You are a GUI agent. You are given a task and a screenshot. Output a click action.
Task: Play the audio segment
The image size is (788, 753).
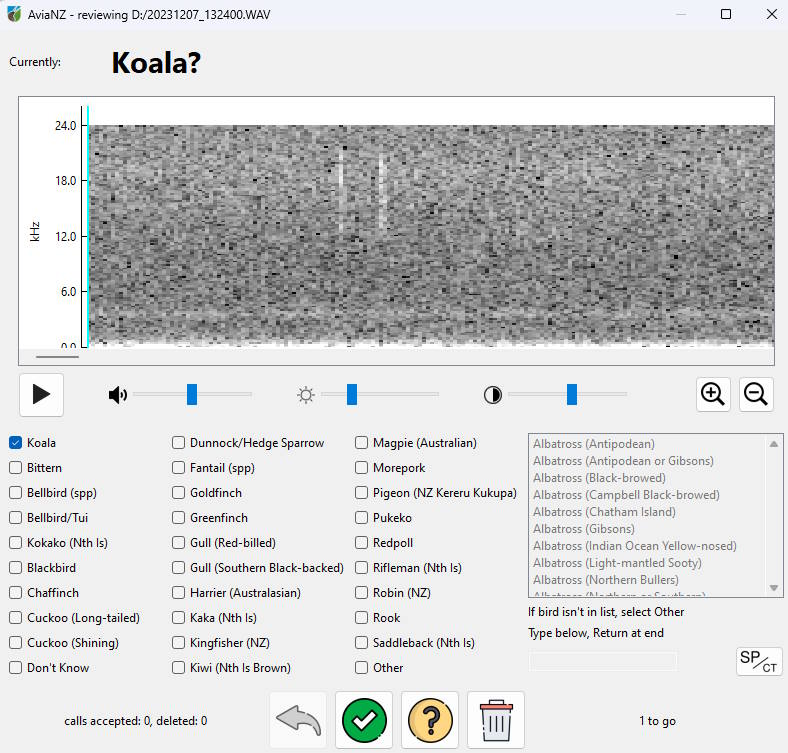click(41, 395)
